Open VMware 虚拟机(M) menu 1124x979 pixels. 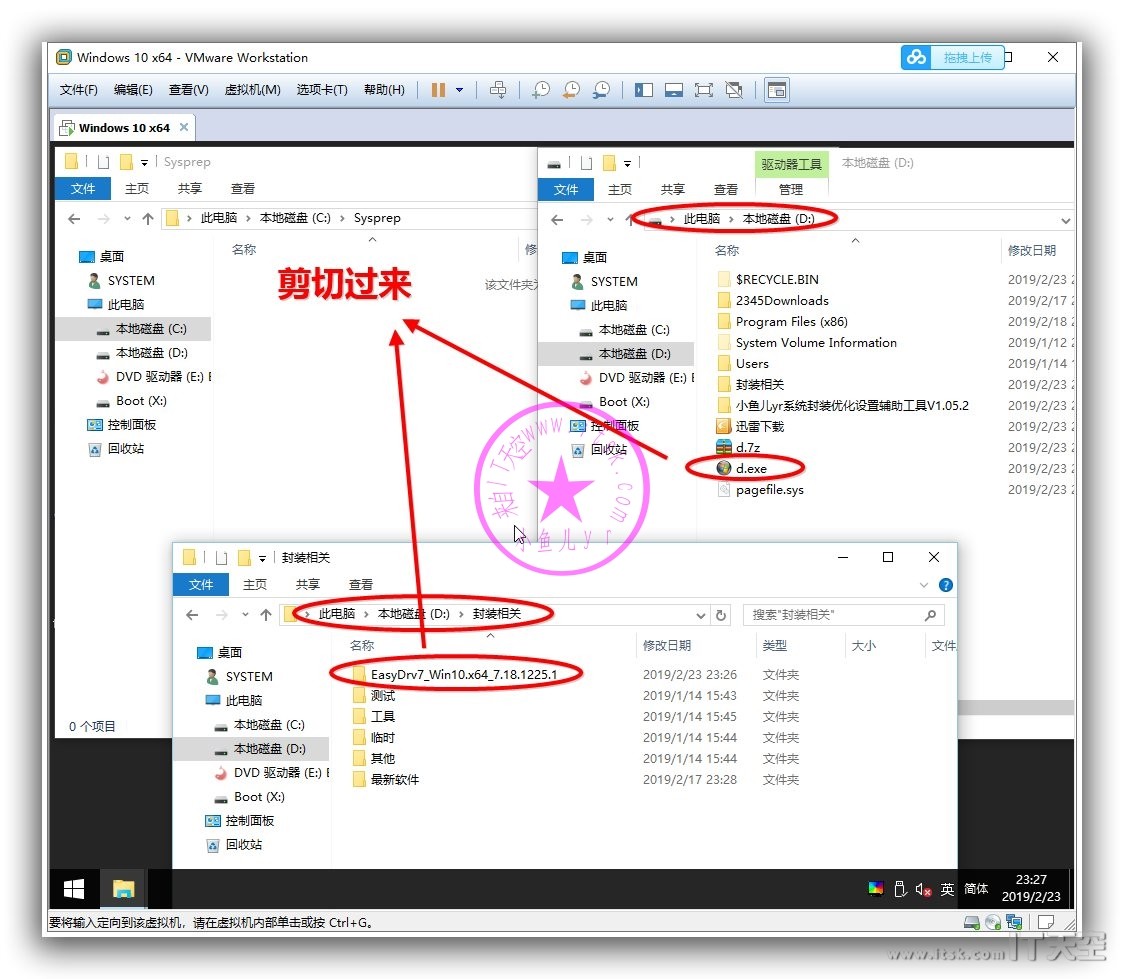(x=252, y=90)
